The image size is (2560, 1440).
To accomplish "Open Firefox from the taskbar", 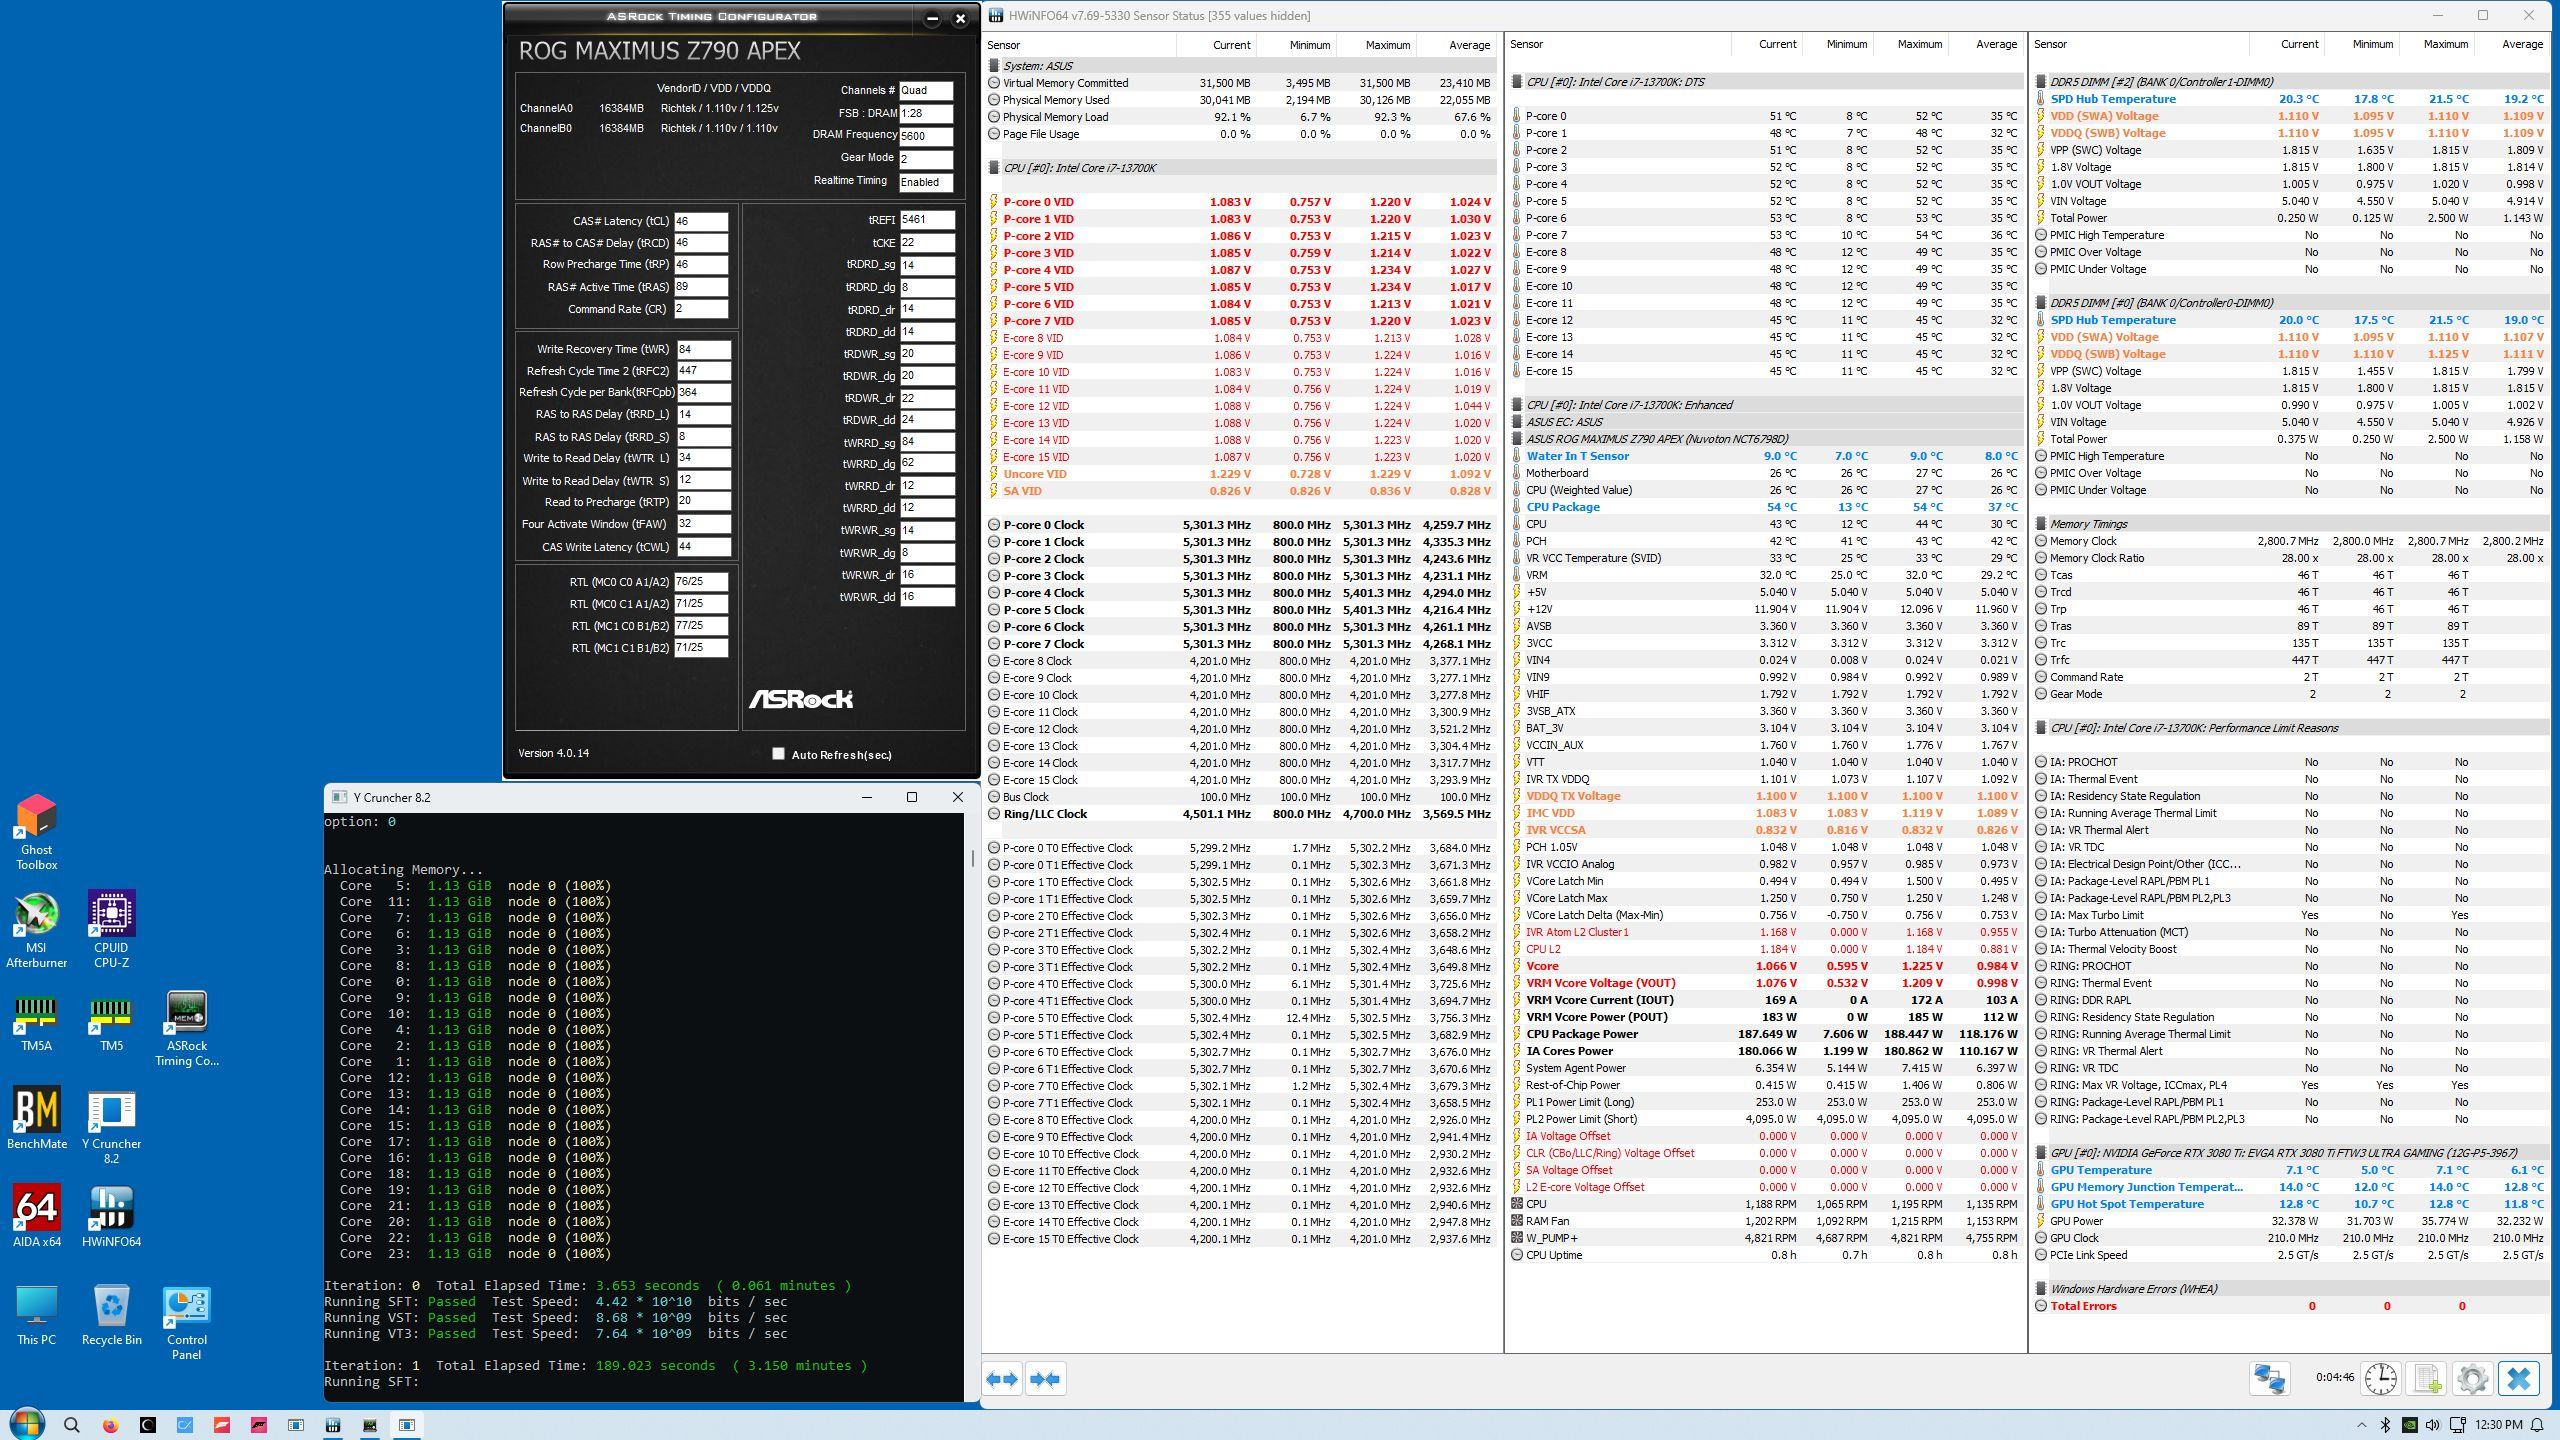I will click(110, 1425).
